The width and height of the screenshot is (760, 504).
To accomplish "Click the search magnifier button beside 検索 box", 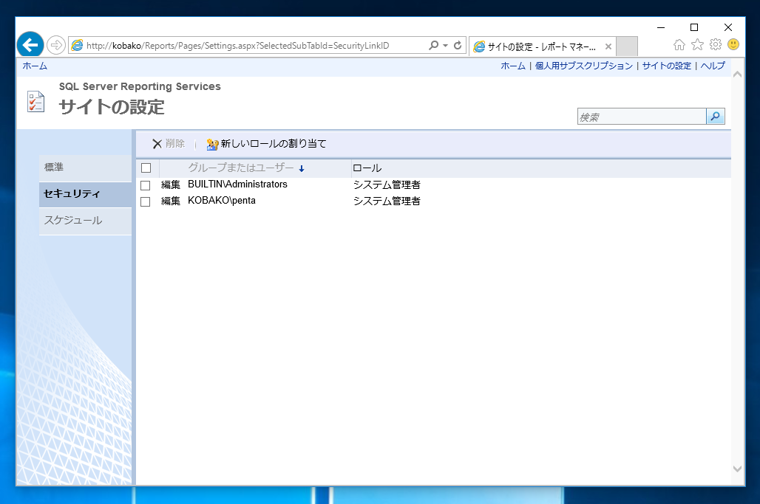I will [x=715, y=116].
